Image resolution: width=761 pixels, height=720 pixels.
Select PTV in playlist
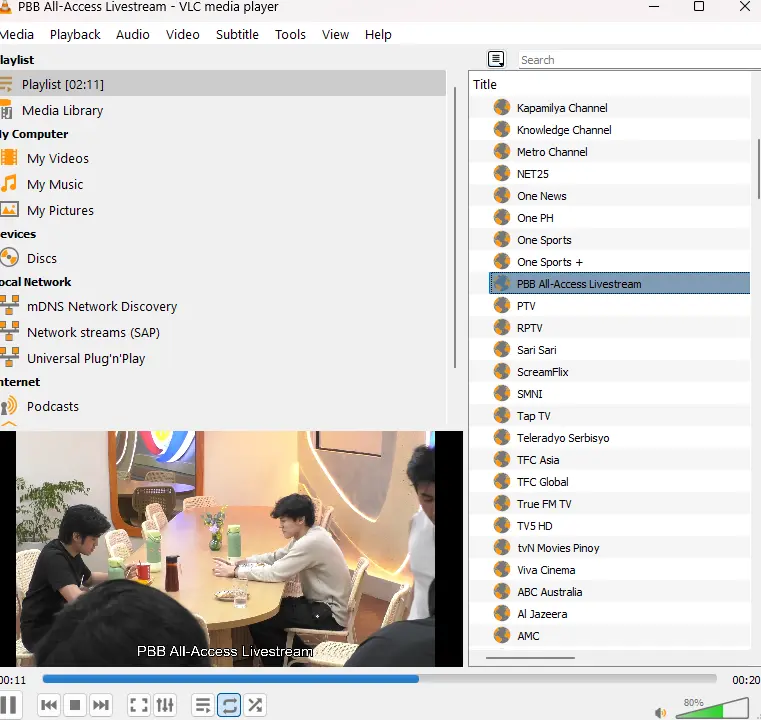(620, 306)
